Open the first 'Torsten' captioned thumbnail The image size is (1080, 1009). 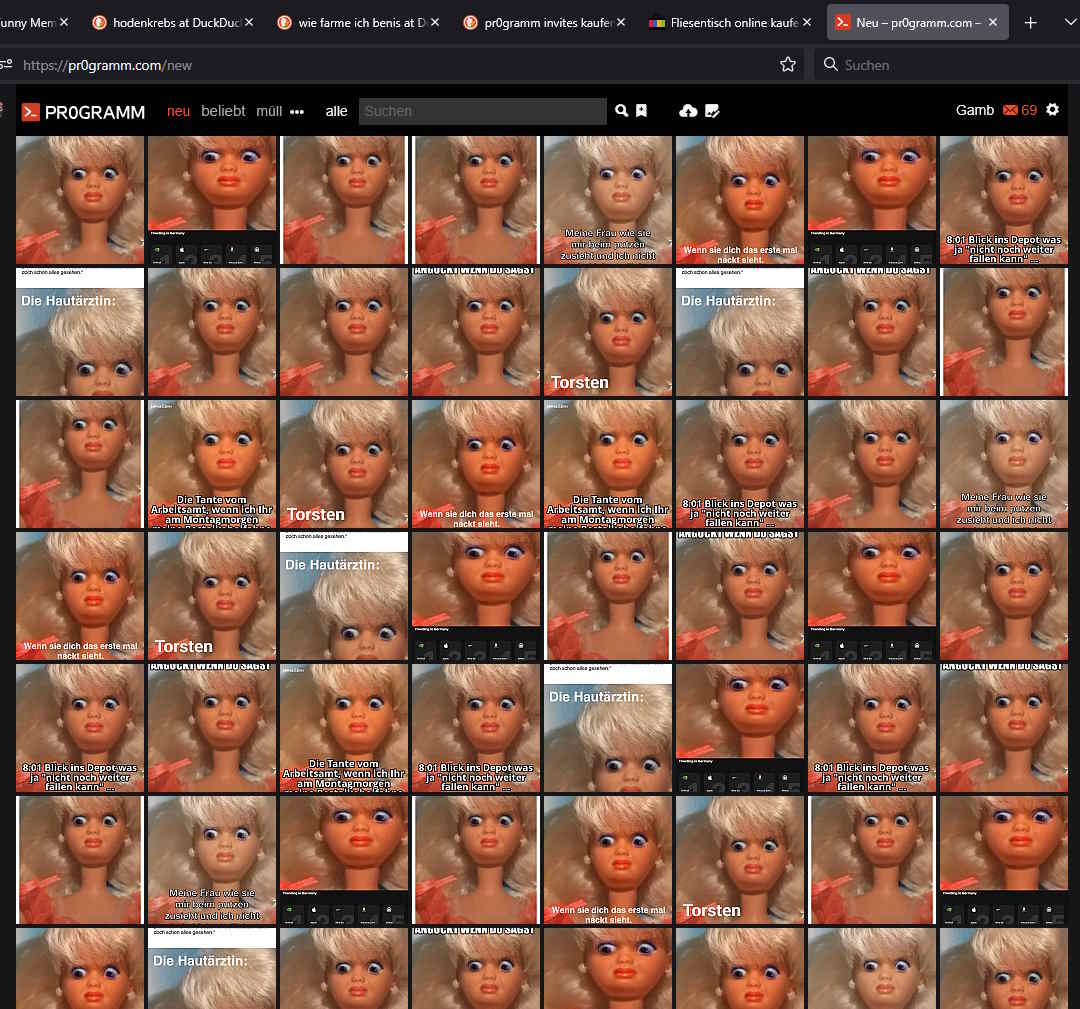click(x=608, y=332)
